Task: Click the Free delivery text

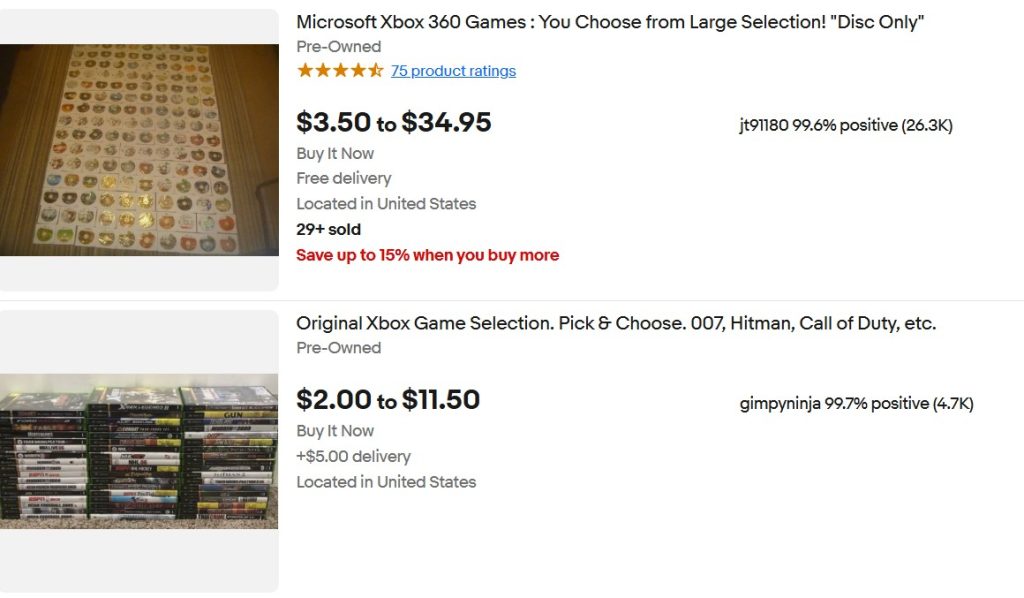Action: (343, 178)
